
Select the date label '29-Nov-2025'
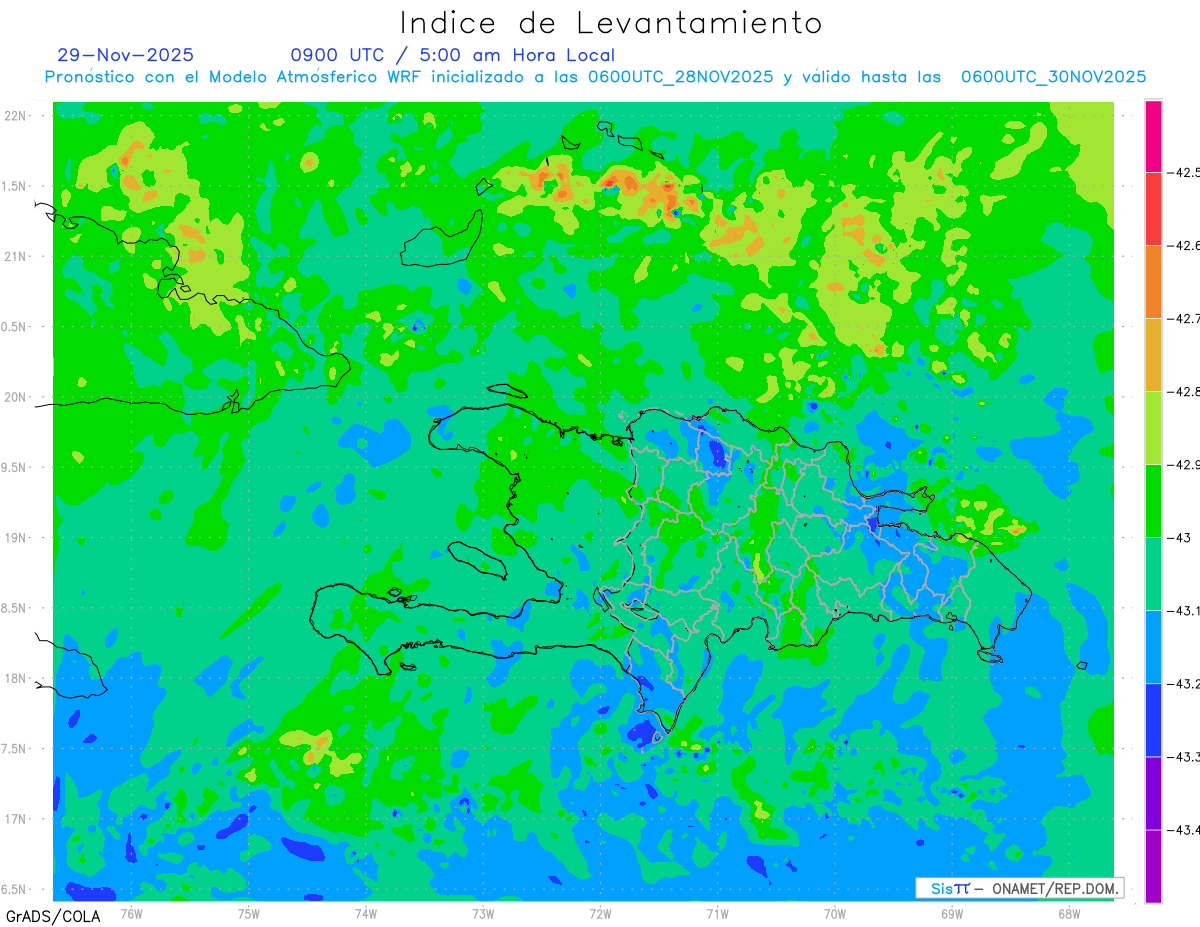click(x=126, y=55)
